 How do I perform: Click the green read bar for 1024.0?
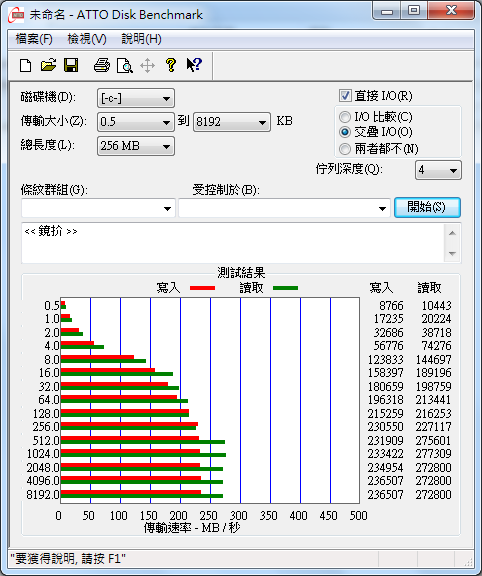(143, 455)
